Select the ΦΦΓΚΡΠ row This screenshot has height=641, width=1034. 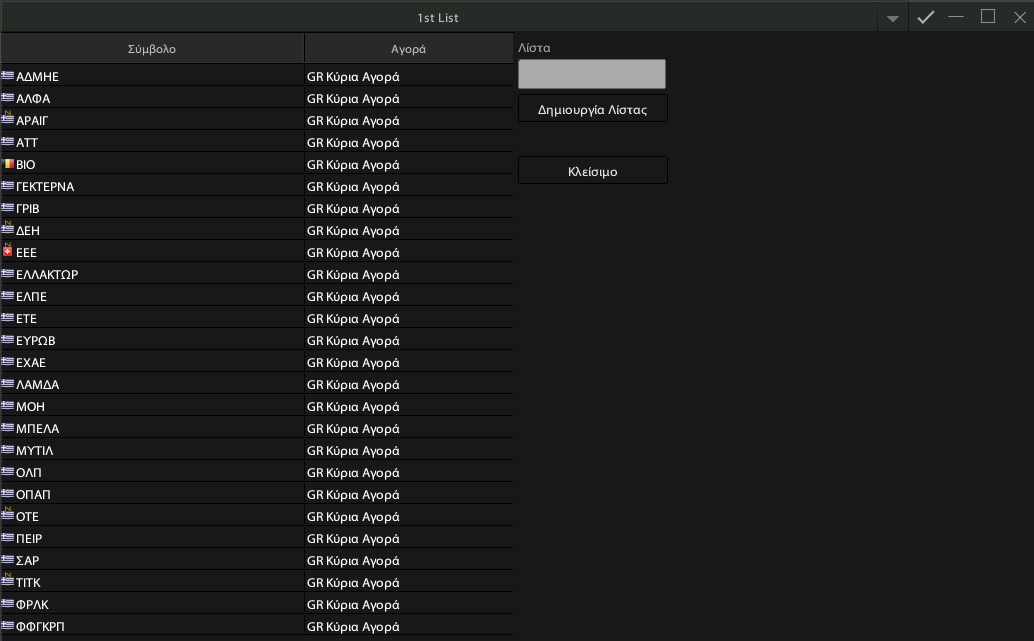pos(257,626)
